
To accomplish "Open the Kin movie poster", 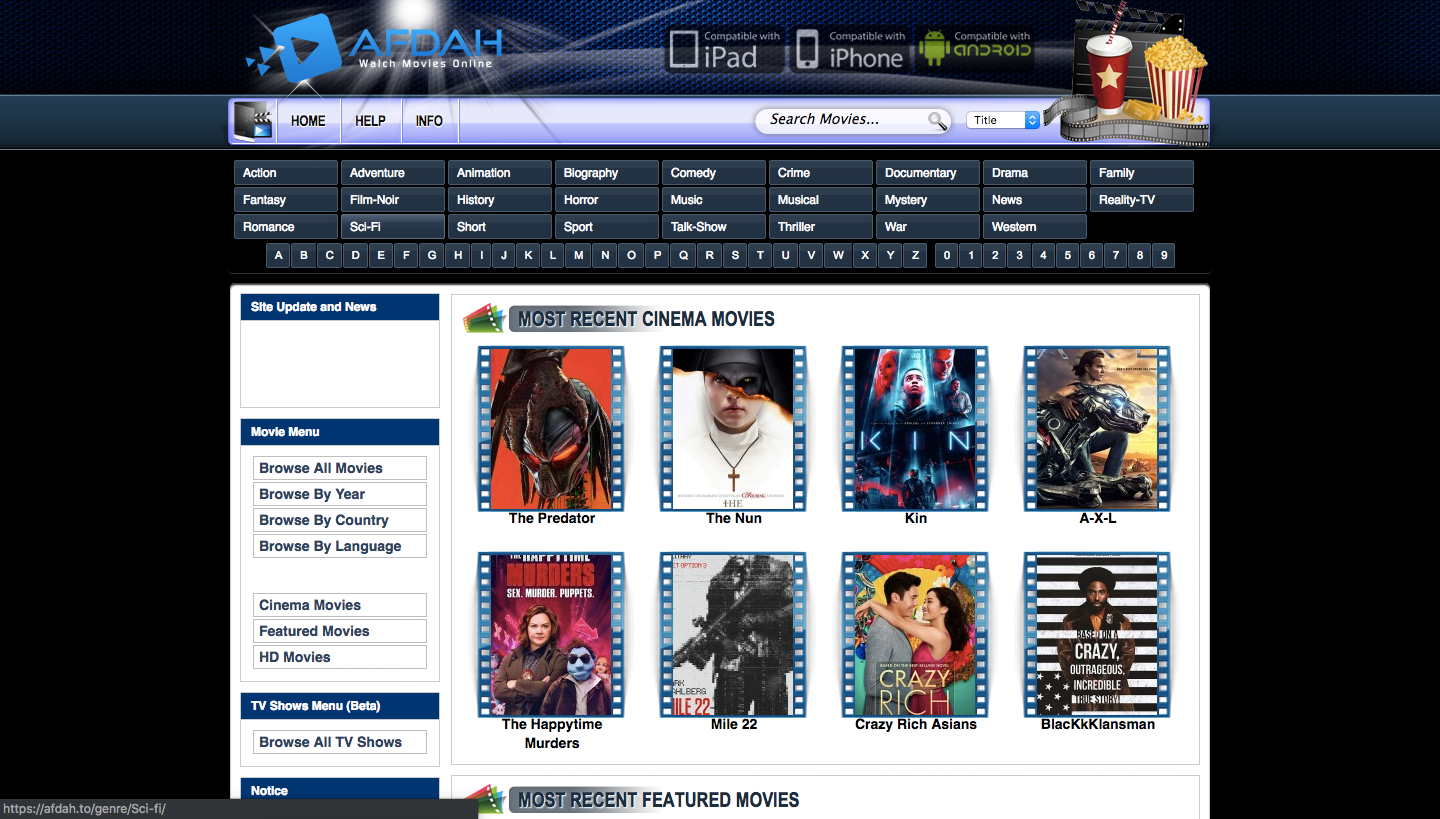I will tap(915, 429).
